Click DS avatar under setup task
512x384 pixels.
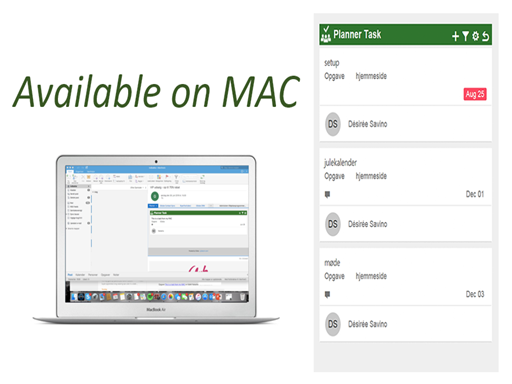pyautogui.click(x=333, y=124)
